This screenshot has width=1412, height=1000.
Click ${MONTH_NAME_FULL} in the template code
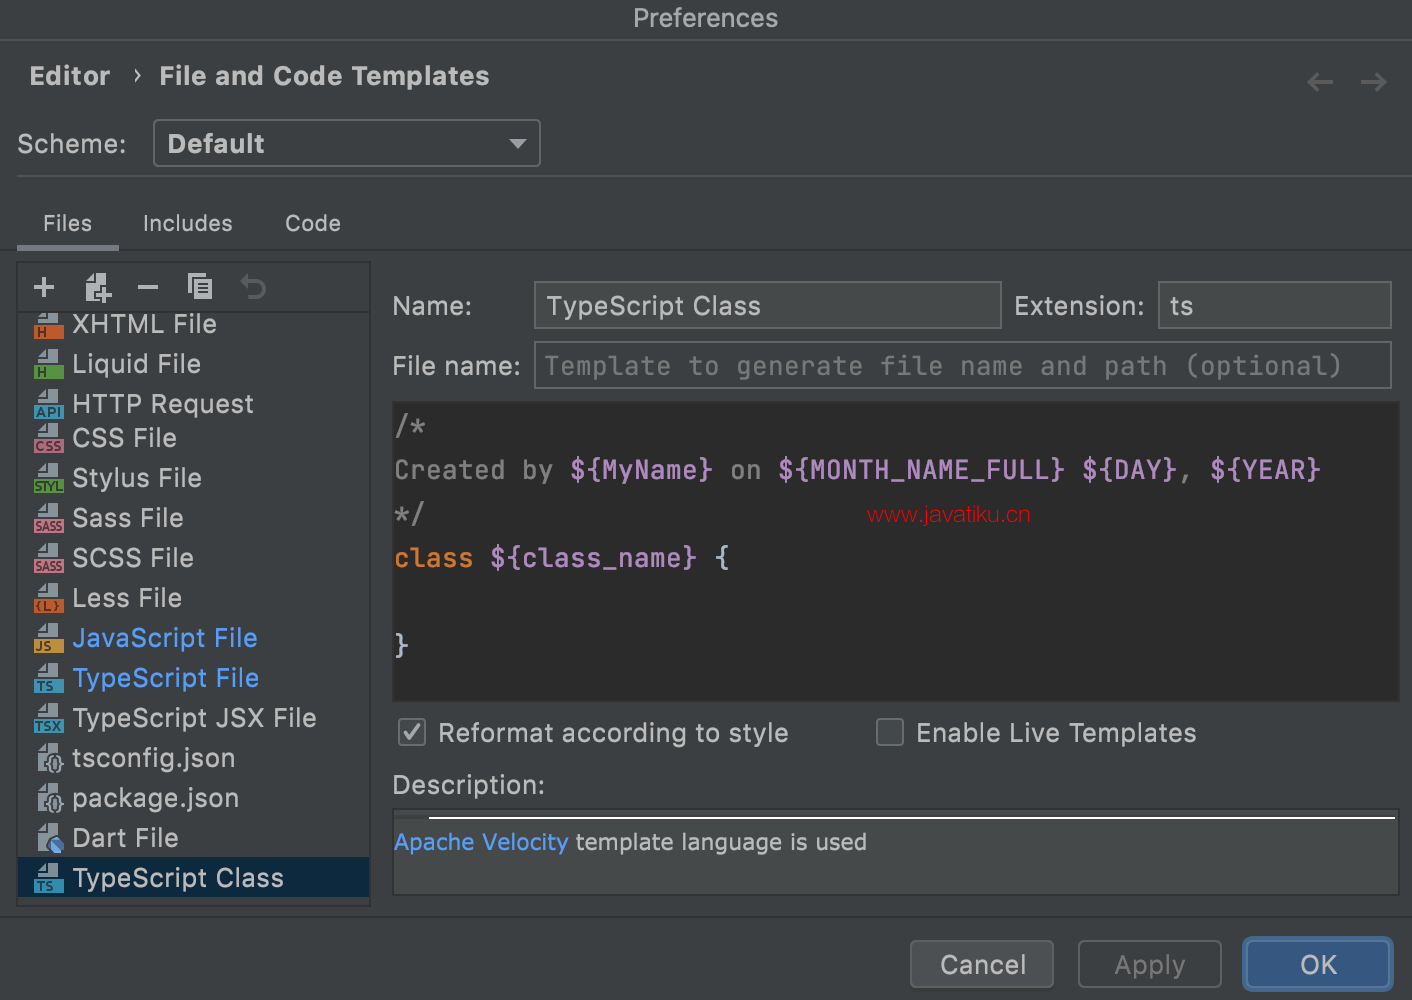(x=921, y=470)
